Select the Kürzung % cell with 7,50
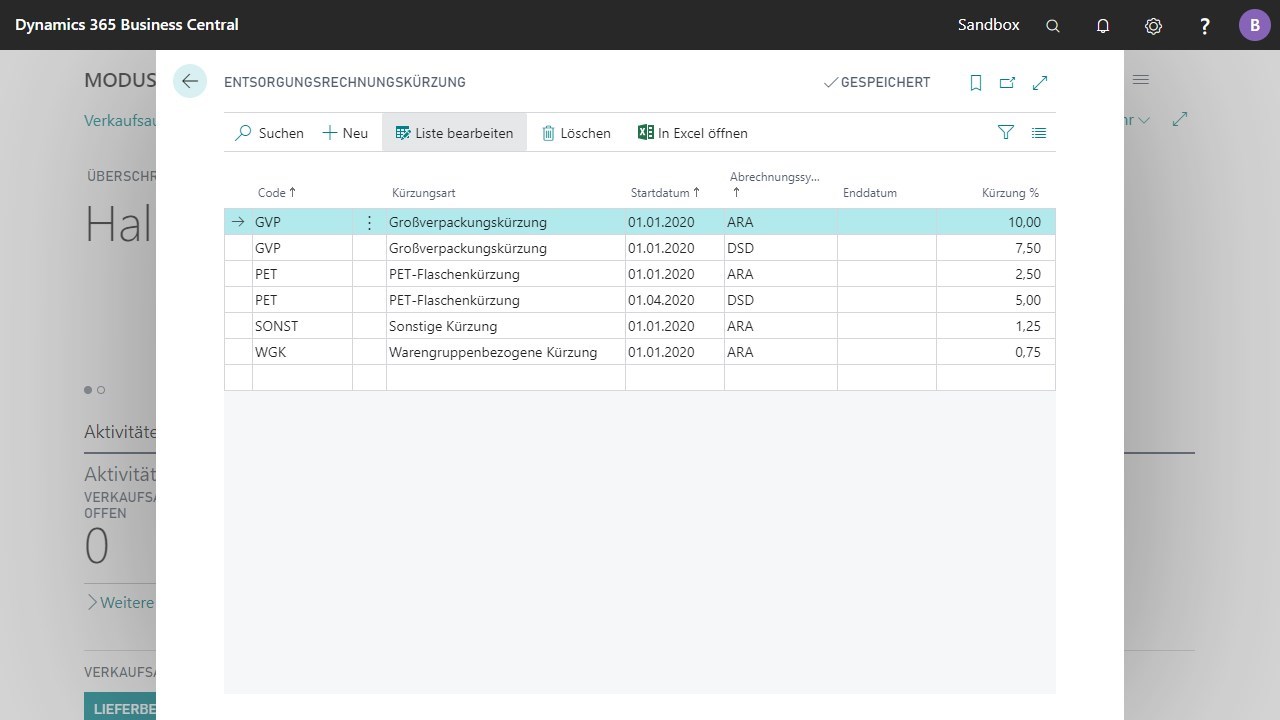The height and width of the screenshot is (720, 1280). coord(995,248)
